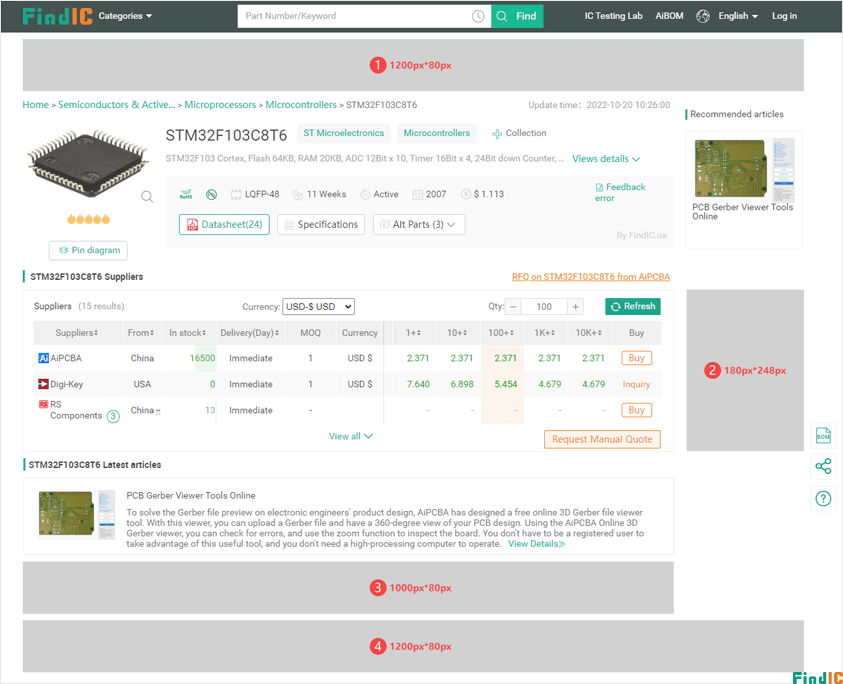
Task: Click Digi-Key 100+ price 5.454
Action: click(x=505, y=384)
